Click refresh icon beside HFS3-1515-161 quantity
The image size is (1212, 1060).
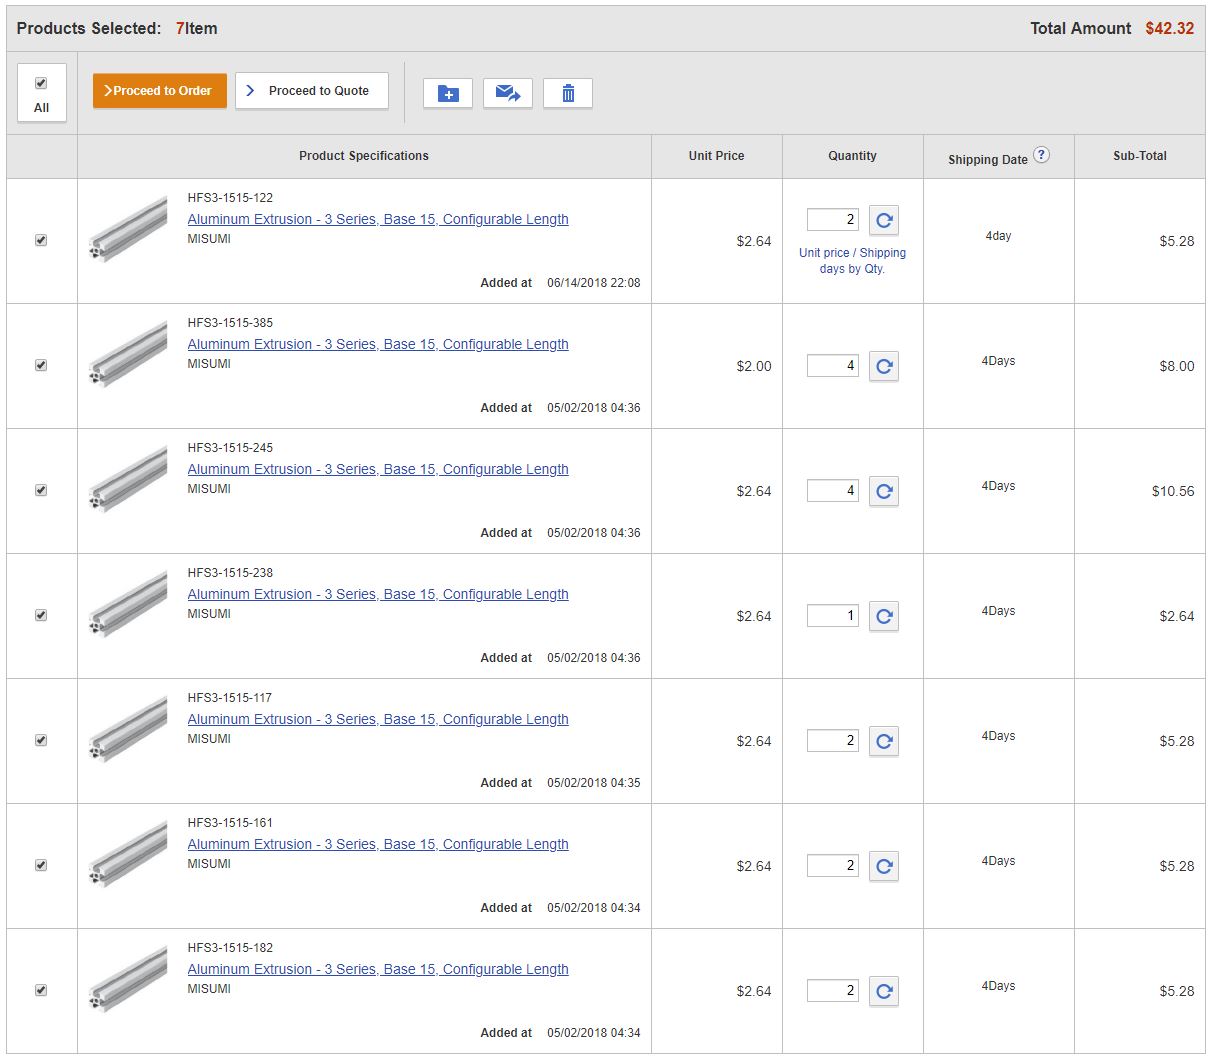884,866
